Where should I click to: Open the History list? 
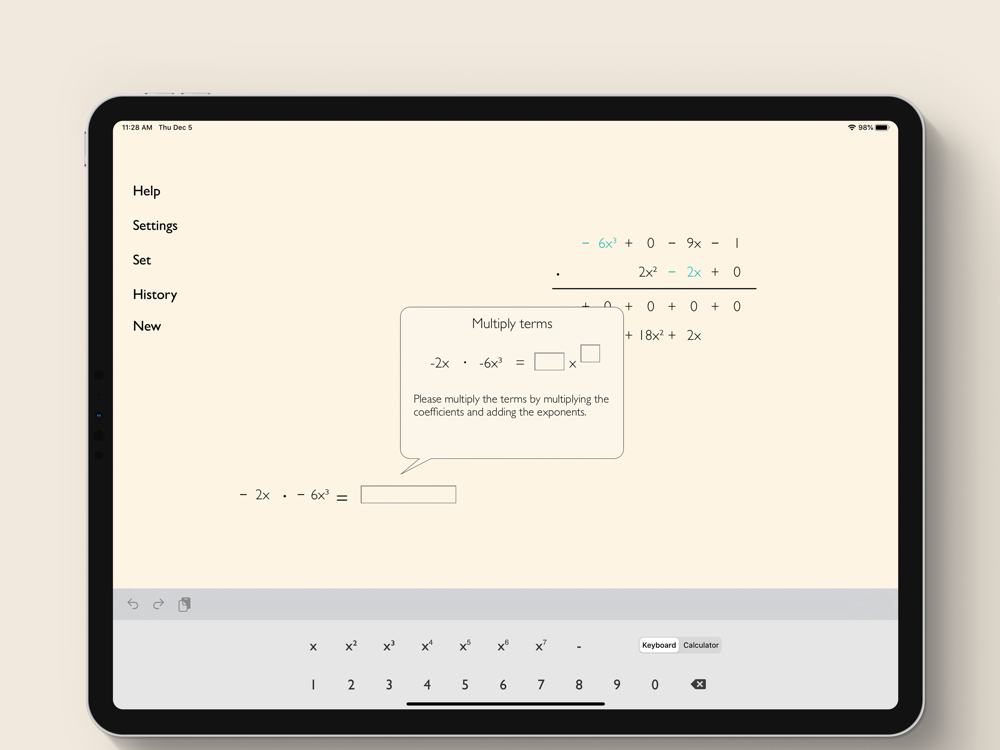(155, 294)
